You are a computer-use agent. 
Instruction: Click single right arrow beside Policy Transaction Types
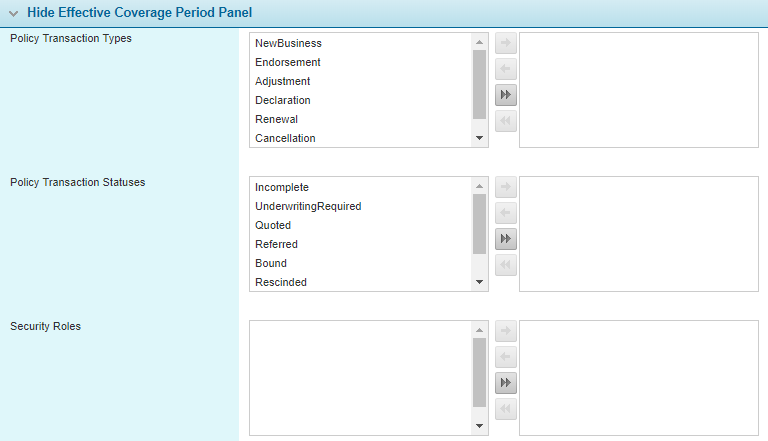pyautogui.click(x=505, y=43)
